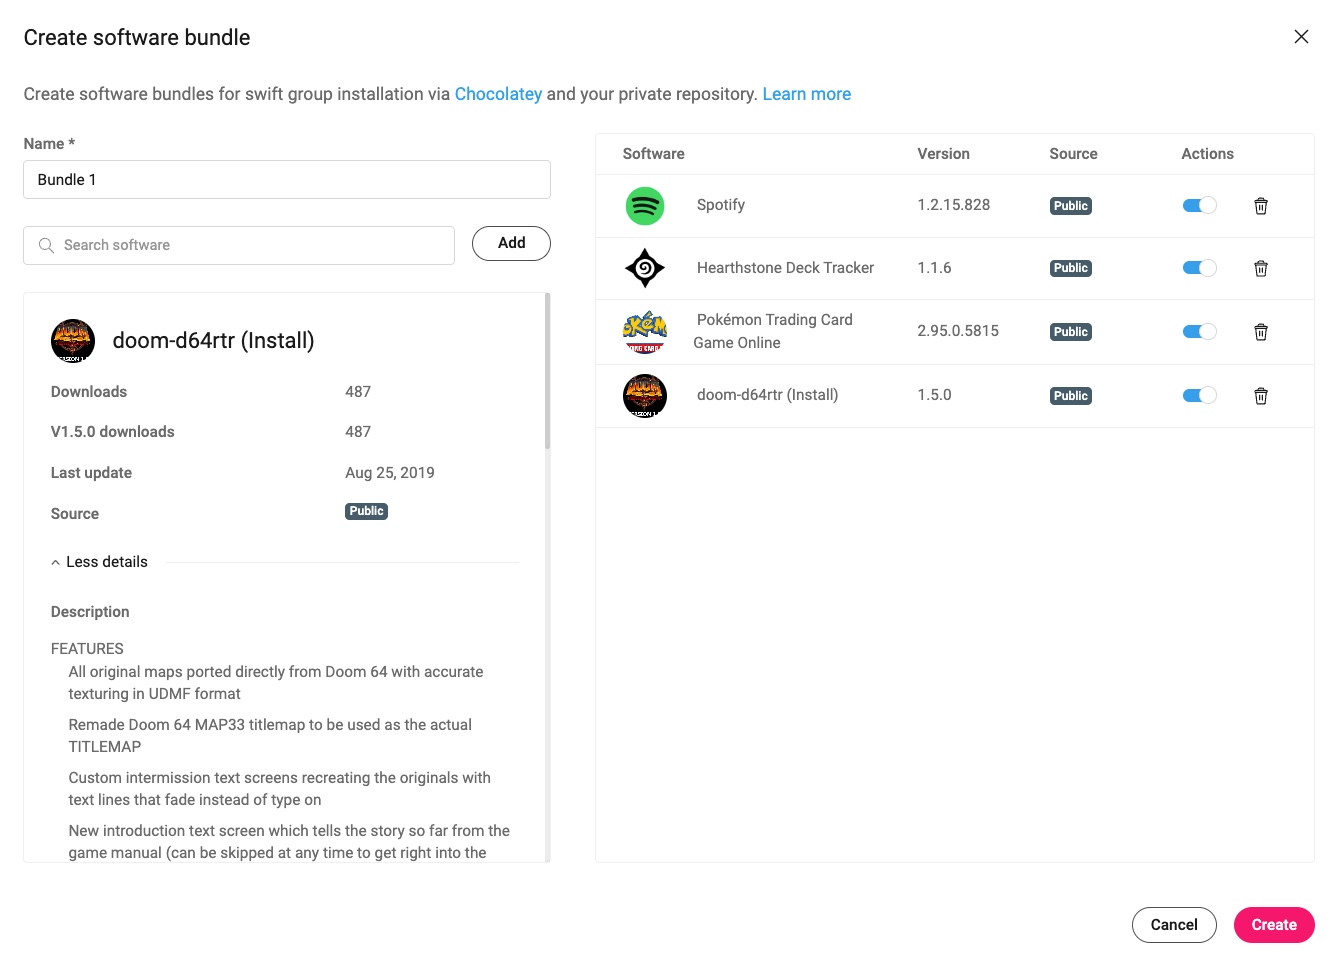Click doom-d64rtr icon in details panel
1338x966 pixels.
pyautogui.click(x=73, y=341)
